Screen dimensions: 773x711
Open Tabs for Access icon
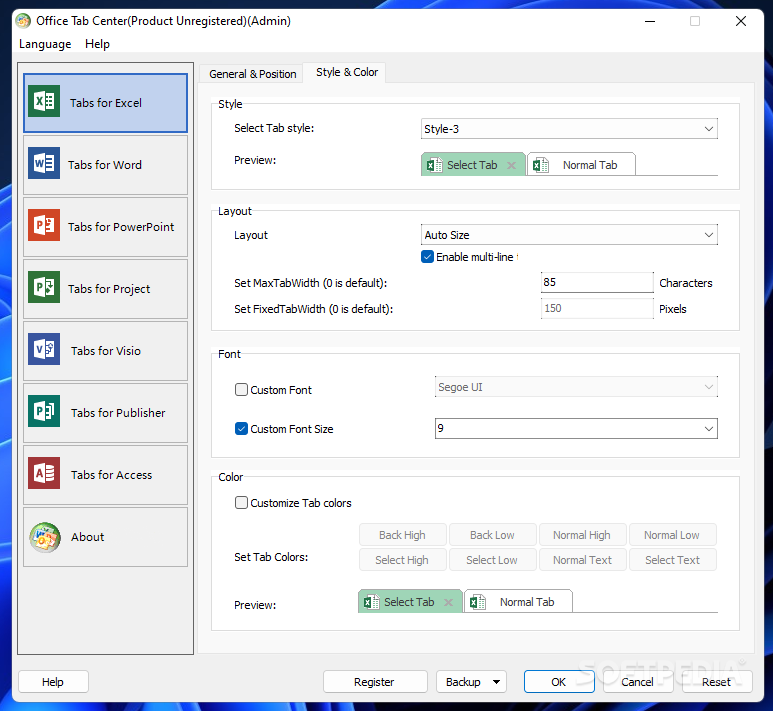pos(44,473)
